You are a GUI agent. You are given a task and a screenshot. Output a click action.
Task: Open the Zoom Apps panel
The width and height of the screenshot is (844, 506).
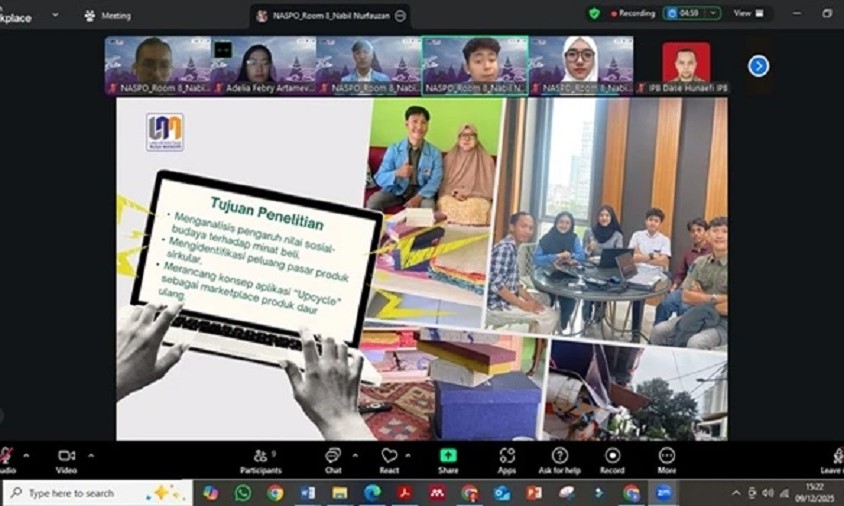pos(507,461)
